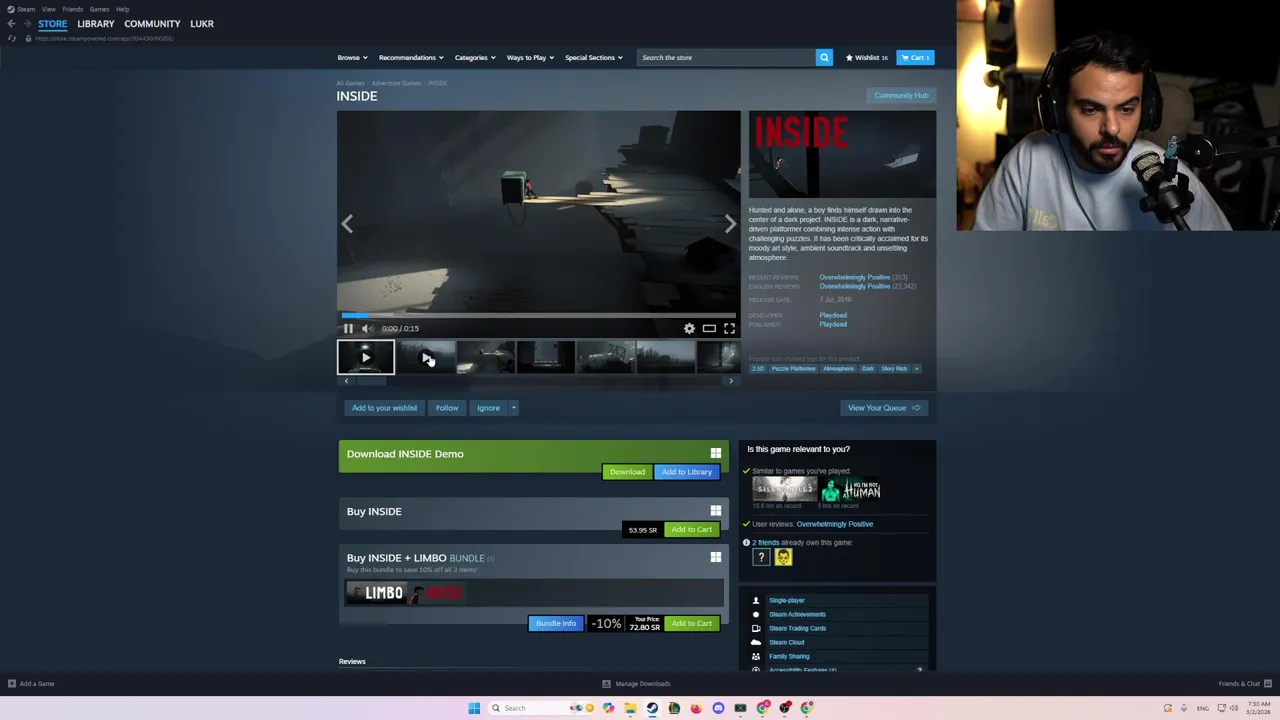Open the COMMUNITY tab
Image resolution: width=1280 pixels, height=720 pixels.
pyautogui.click(x=152, y=23)
